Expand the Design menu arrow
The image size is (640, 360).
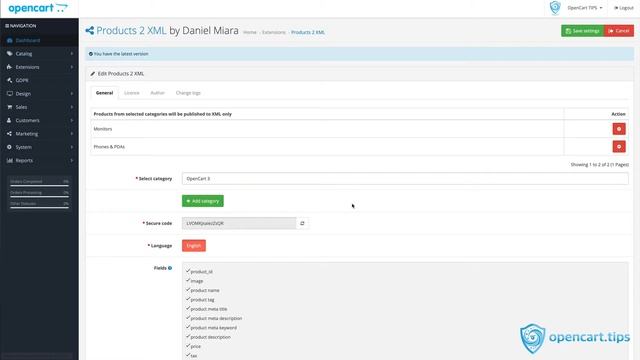coord(72,94)
